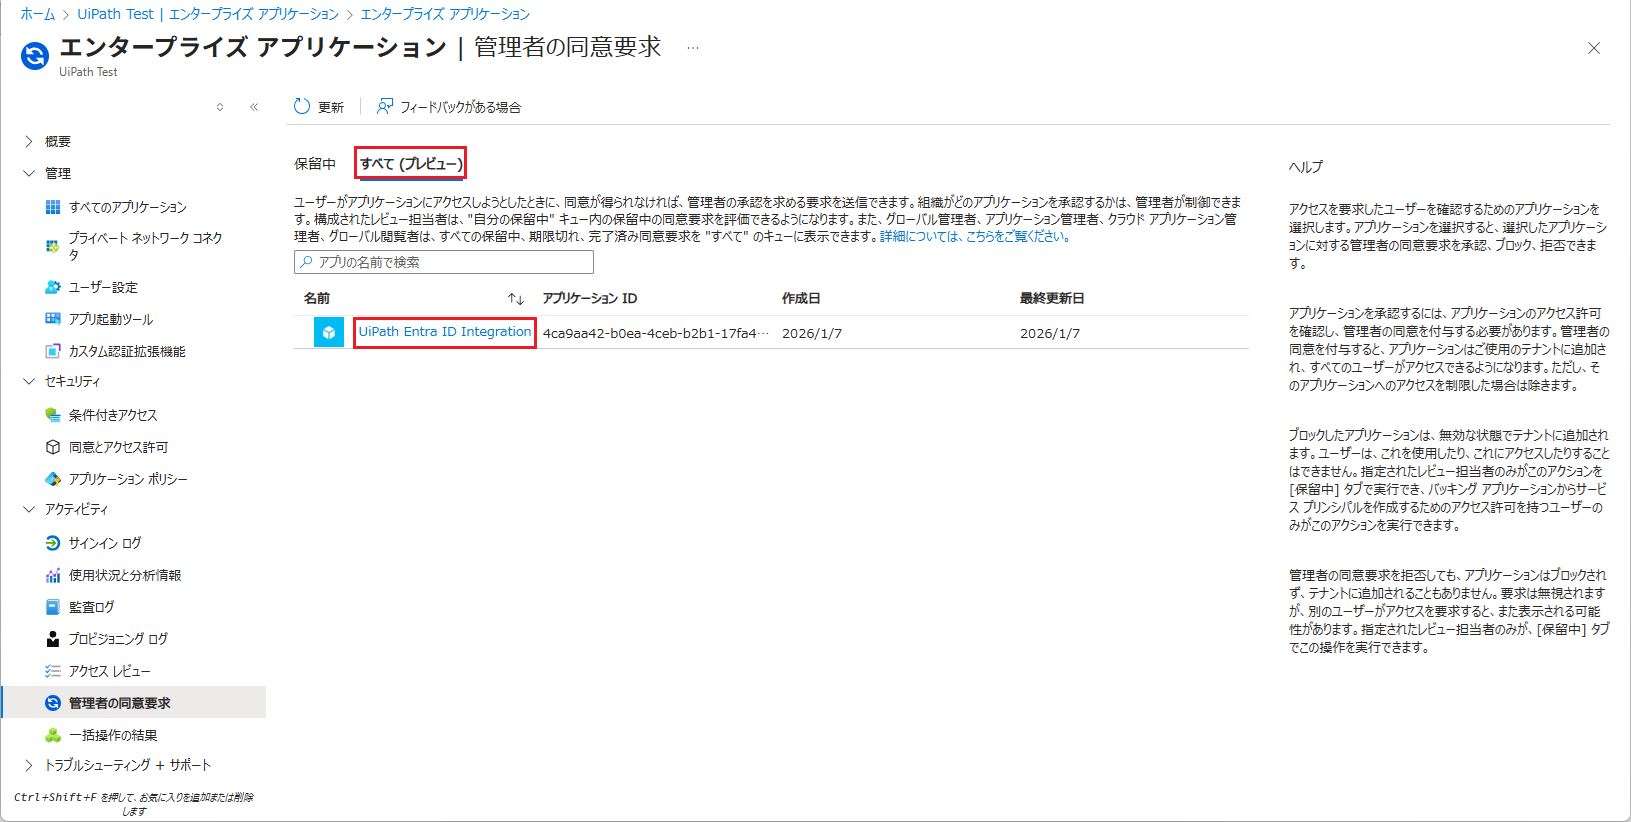1631x822 pixels.
Task: Open サインイン ログ menu item
Action: 105,543
